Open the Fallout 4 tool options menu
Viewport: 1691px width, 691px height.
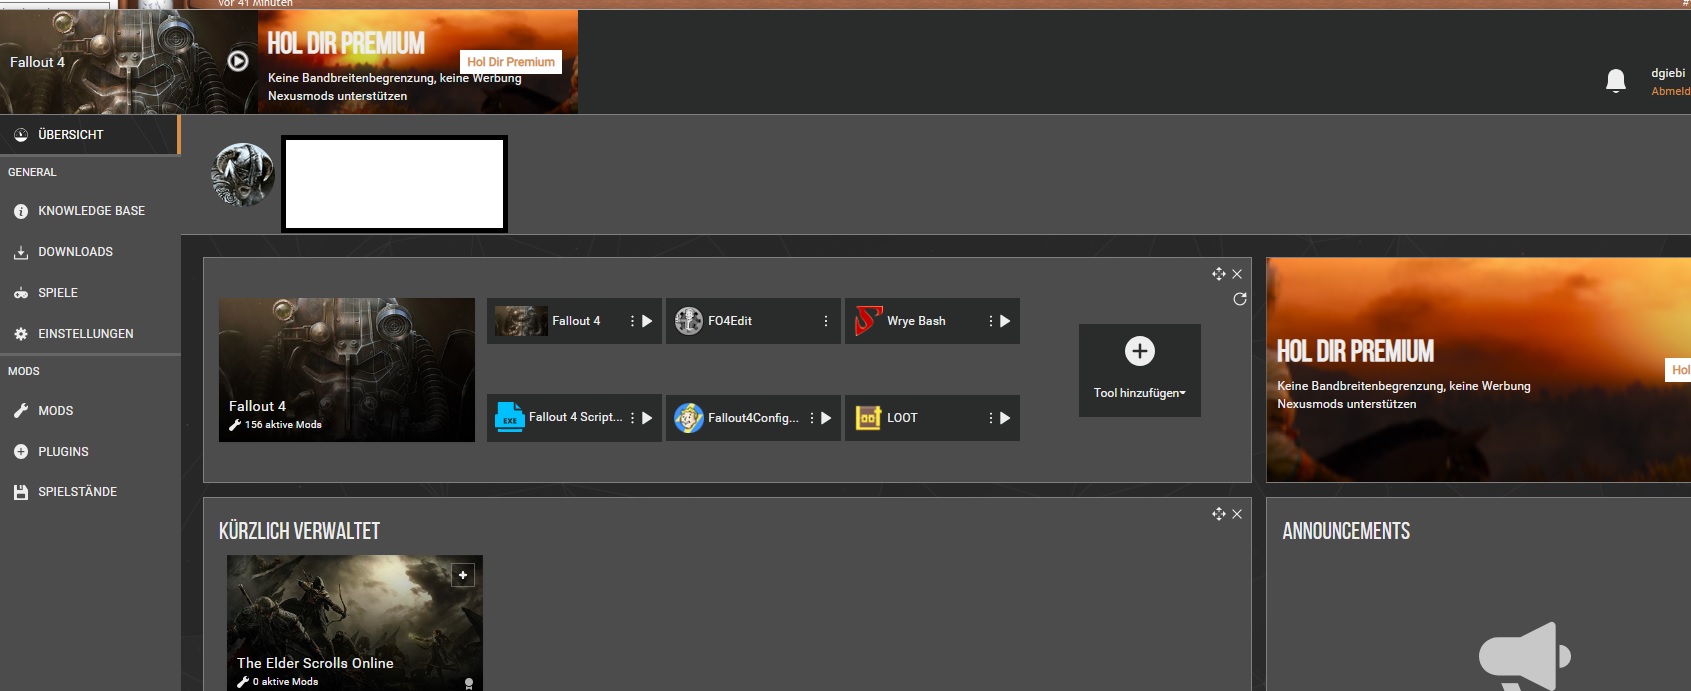point(632,321)
